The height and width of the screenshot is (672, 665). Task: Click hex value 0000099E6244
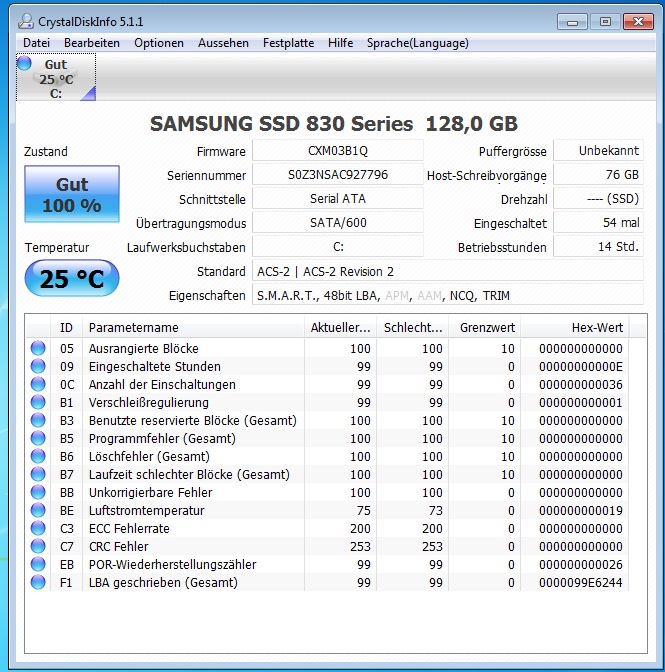[581, 582]
